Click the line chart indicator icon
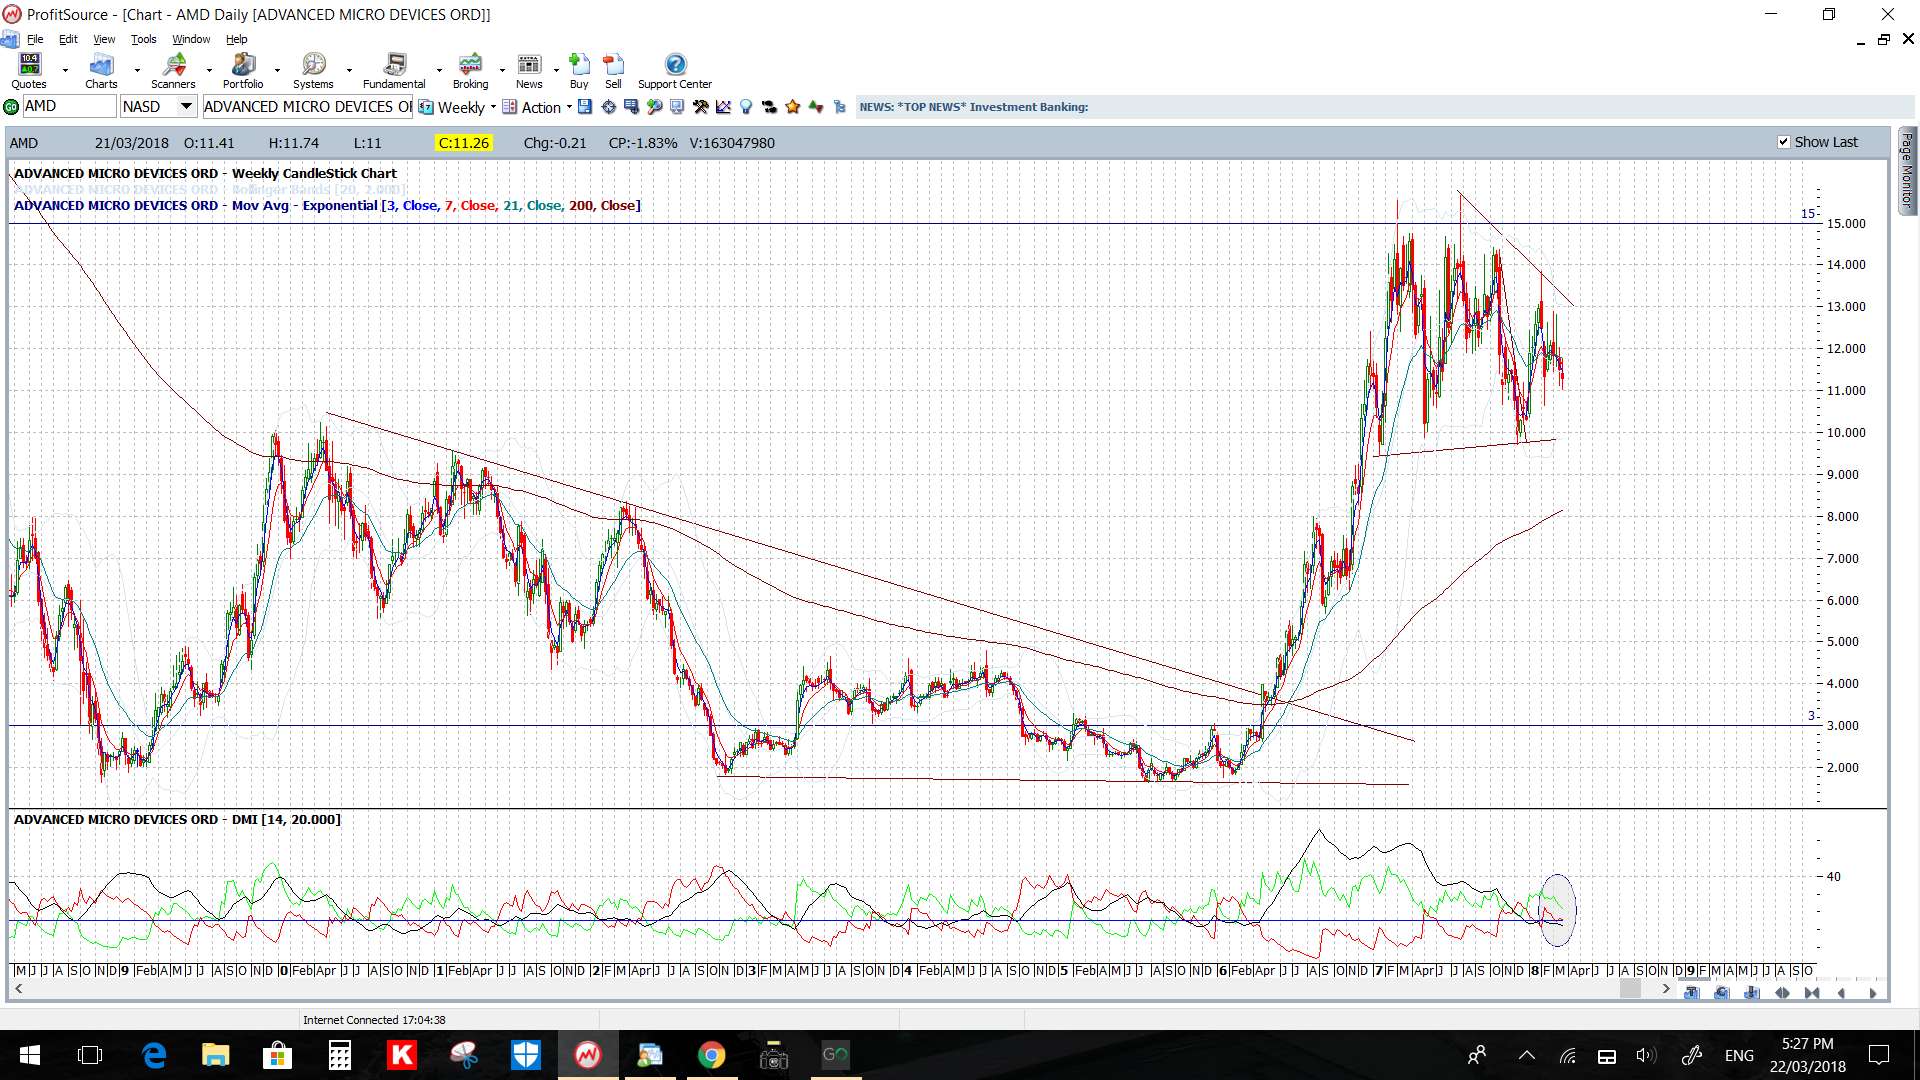 (723, 107)
